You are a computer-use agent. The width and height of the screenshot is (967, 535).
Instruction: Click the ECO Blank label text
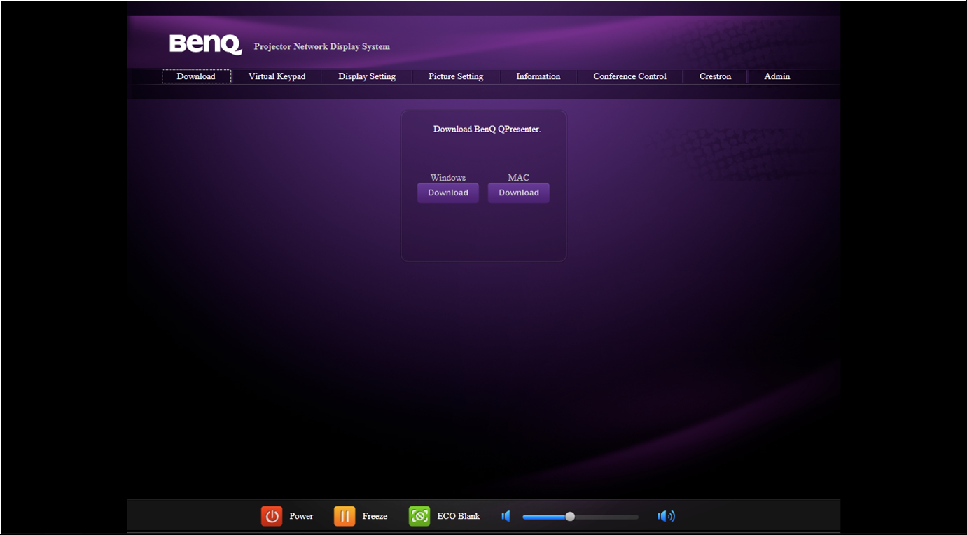pos(458,517)
